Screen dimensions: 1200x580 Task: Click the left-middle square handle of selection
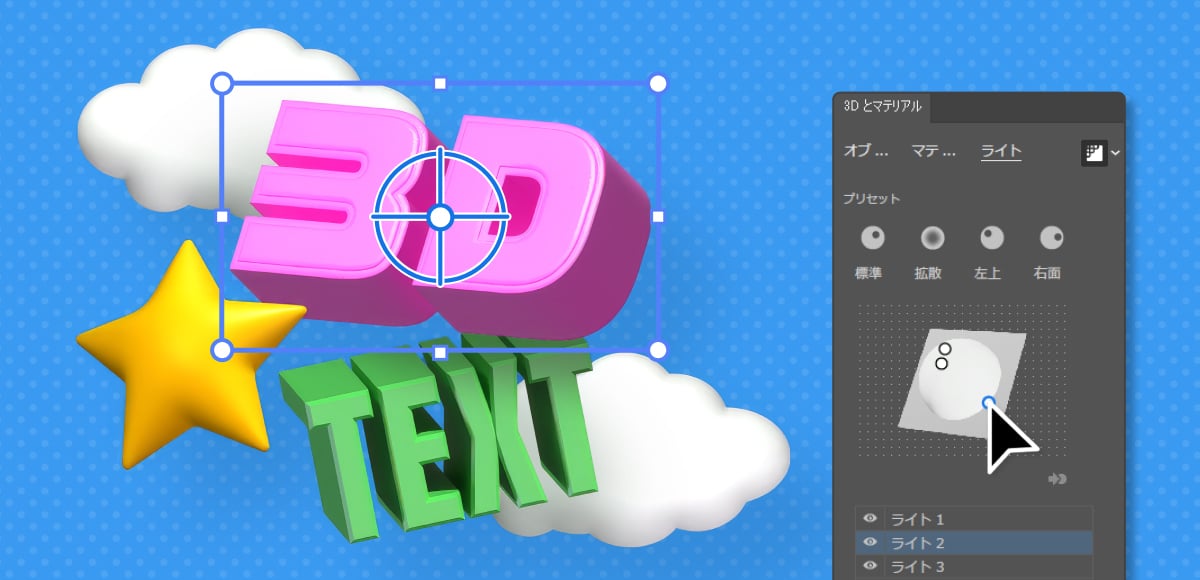click(222, 216)
